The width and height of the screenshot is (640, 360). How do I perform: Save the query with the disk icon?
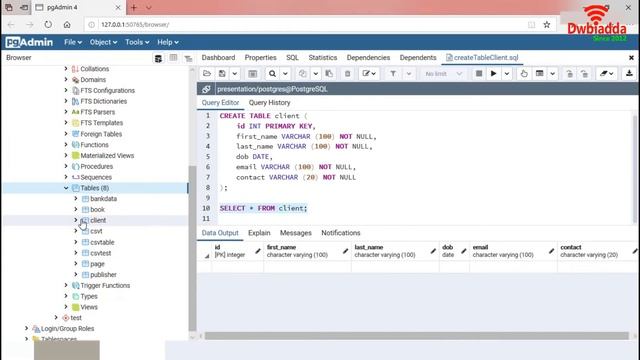pyautogui.click(x=222, y=73)
